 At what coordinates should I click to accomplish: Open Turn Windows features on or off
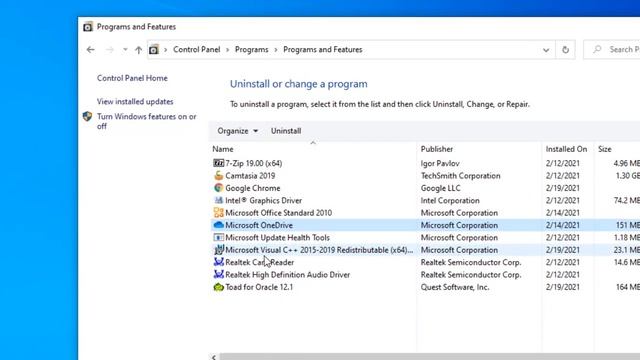click(147, 121)
